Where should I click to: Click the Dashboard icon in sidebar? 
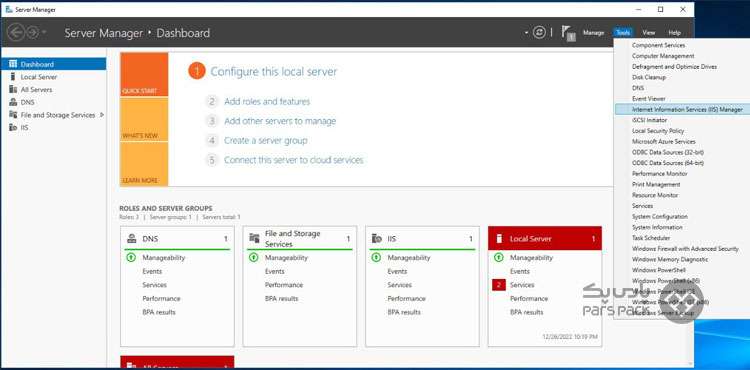(13, 64)
